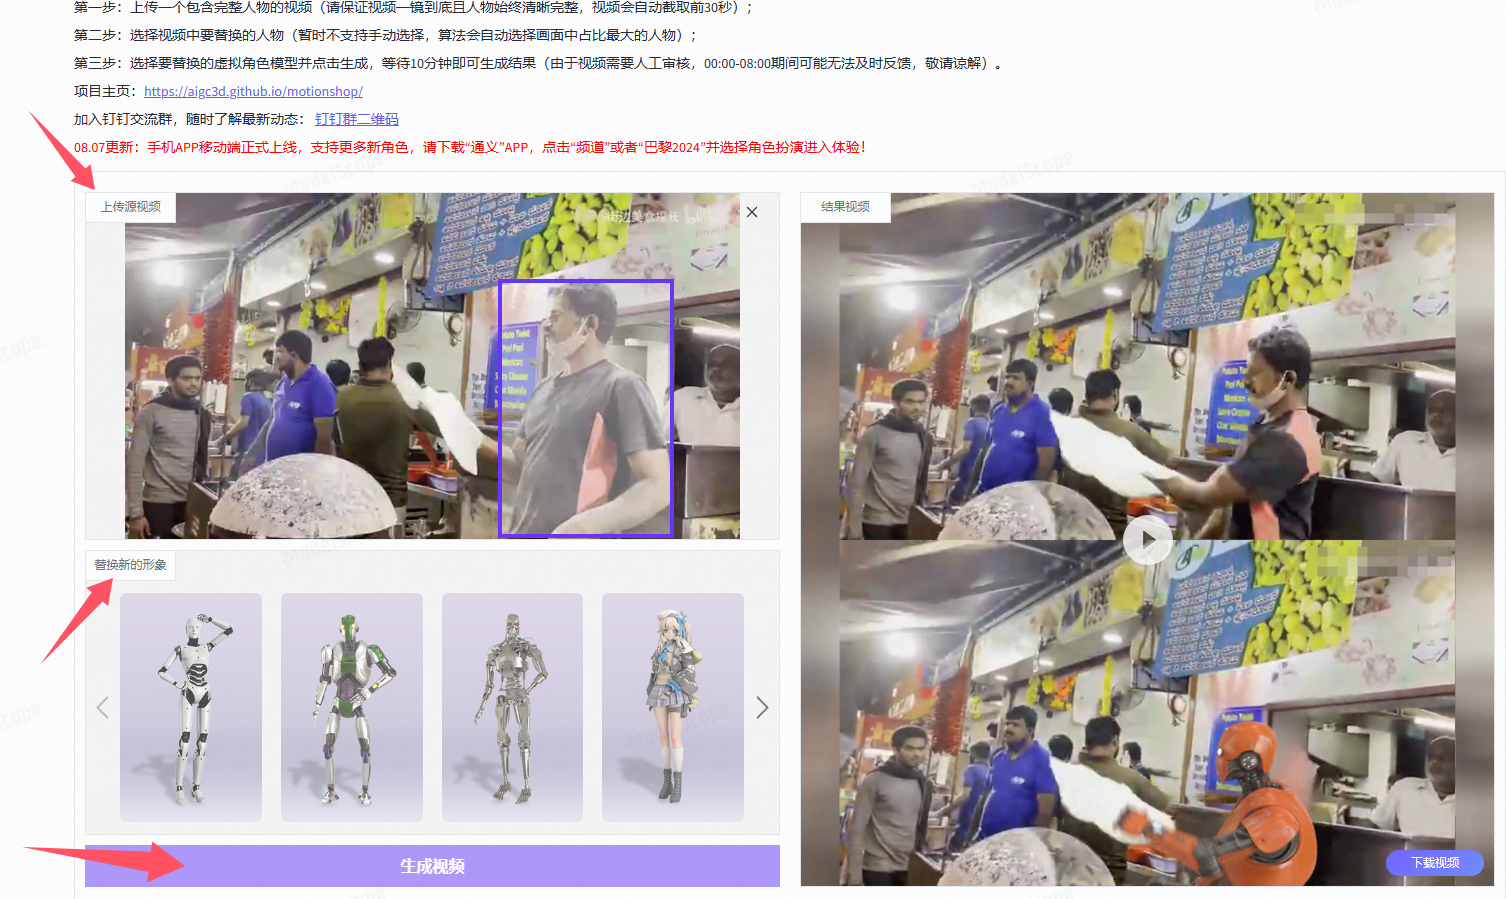Select the white humanoid robot avatar
1506x899 pixels.
pyautogui.click(x=191, y=707)
